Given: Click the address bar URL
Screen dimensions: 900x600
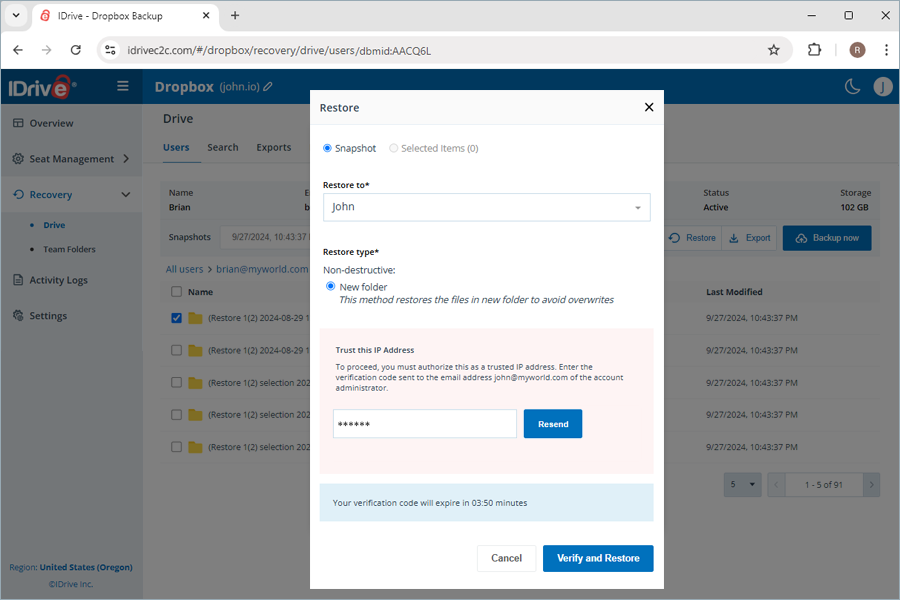Looking at the screenshot, I should pos(279,51).
